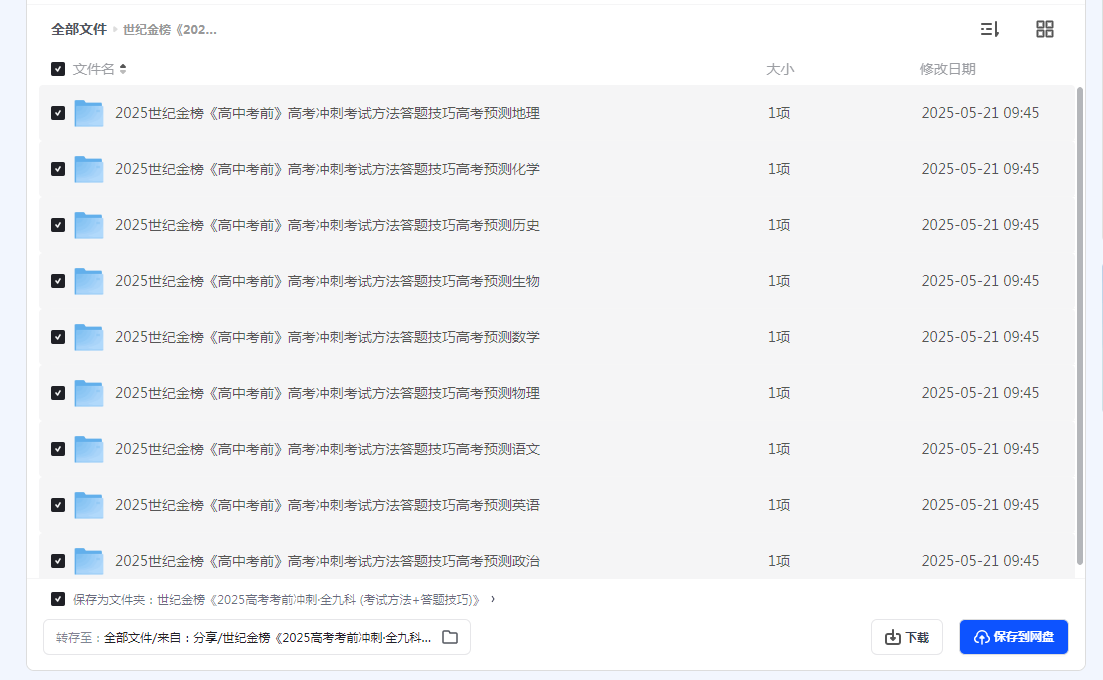Image resolution: width=1103 pixels, height=680 pixels.
Task: Uncheck the 历史 folder checkbox
Action: click(x=58, y=225)
